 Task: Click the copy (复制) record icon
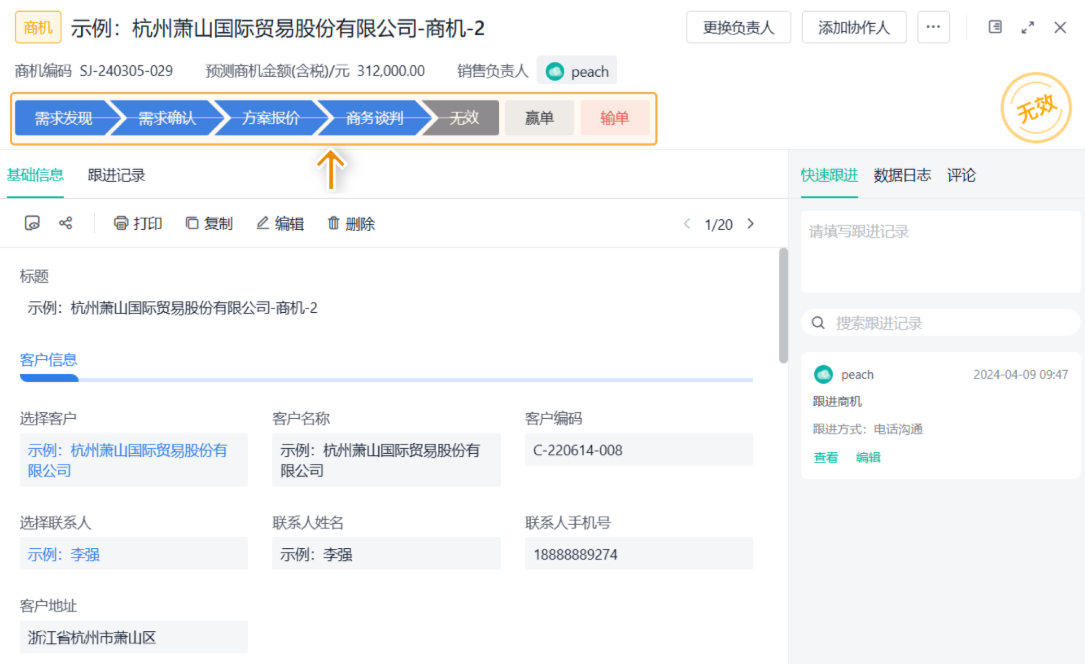coord(192,224)
